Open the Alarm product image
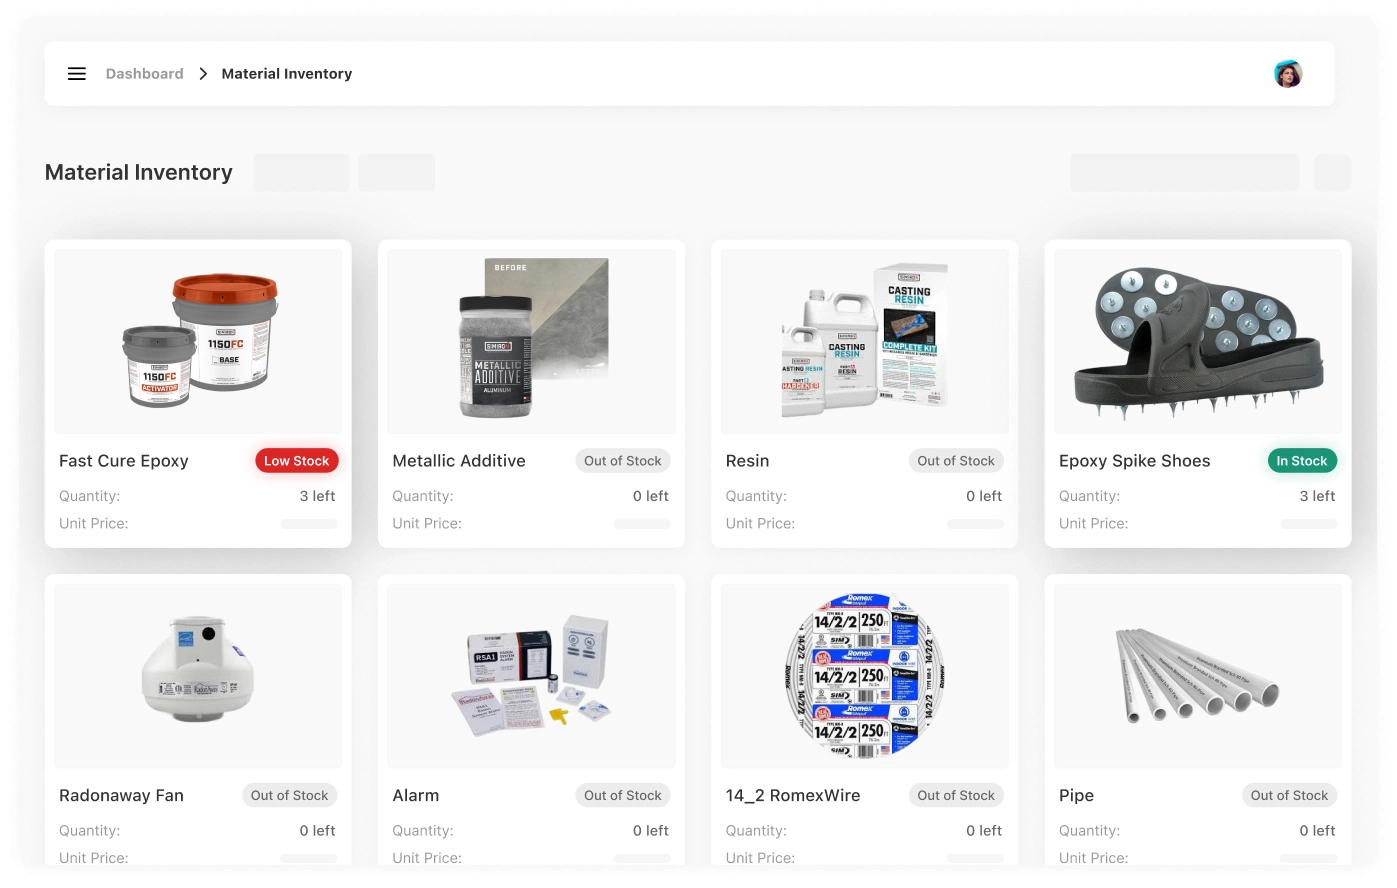The width and height of the screenshot is (1397, 888). (531, 676)
